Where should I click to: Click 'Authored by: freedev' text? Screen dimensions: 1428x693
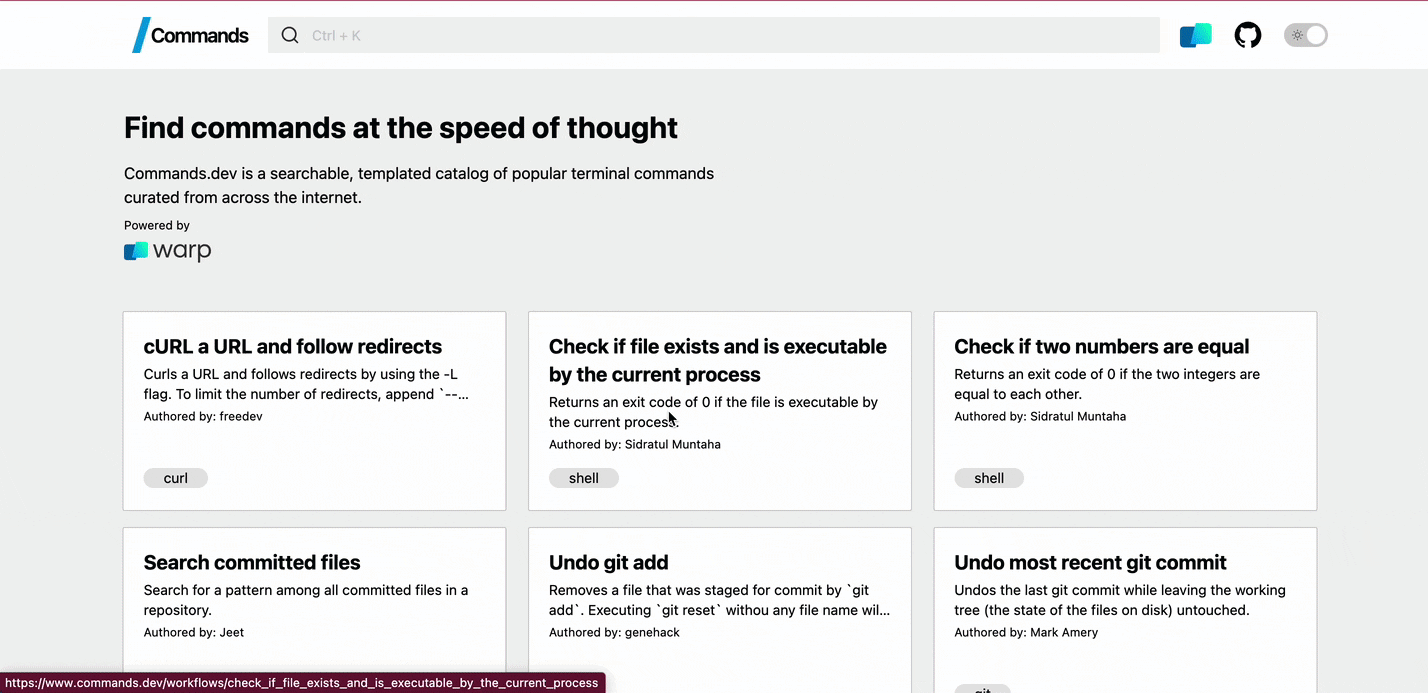(203, 416)
